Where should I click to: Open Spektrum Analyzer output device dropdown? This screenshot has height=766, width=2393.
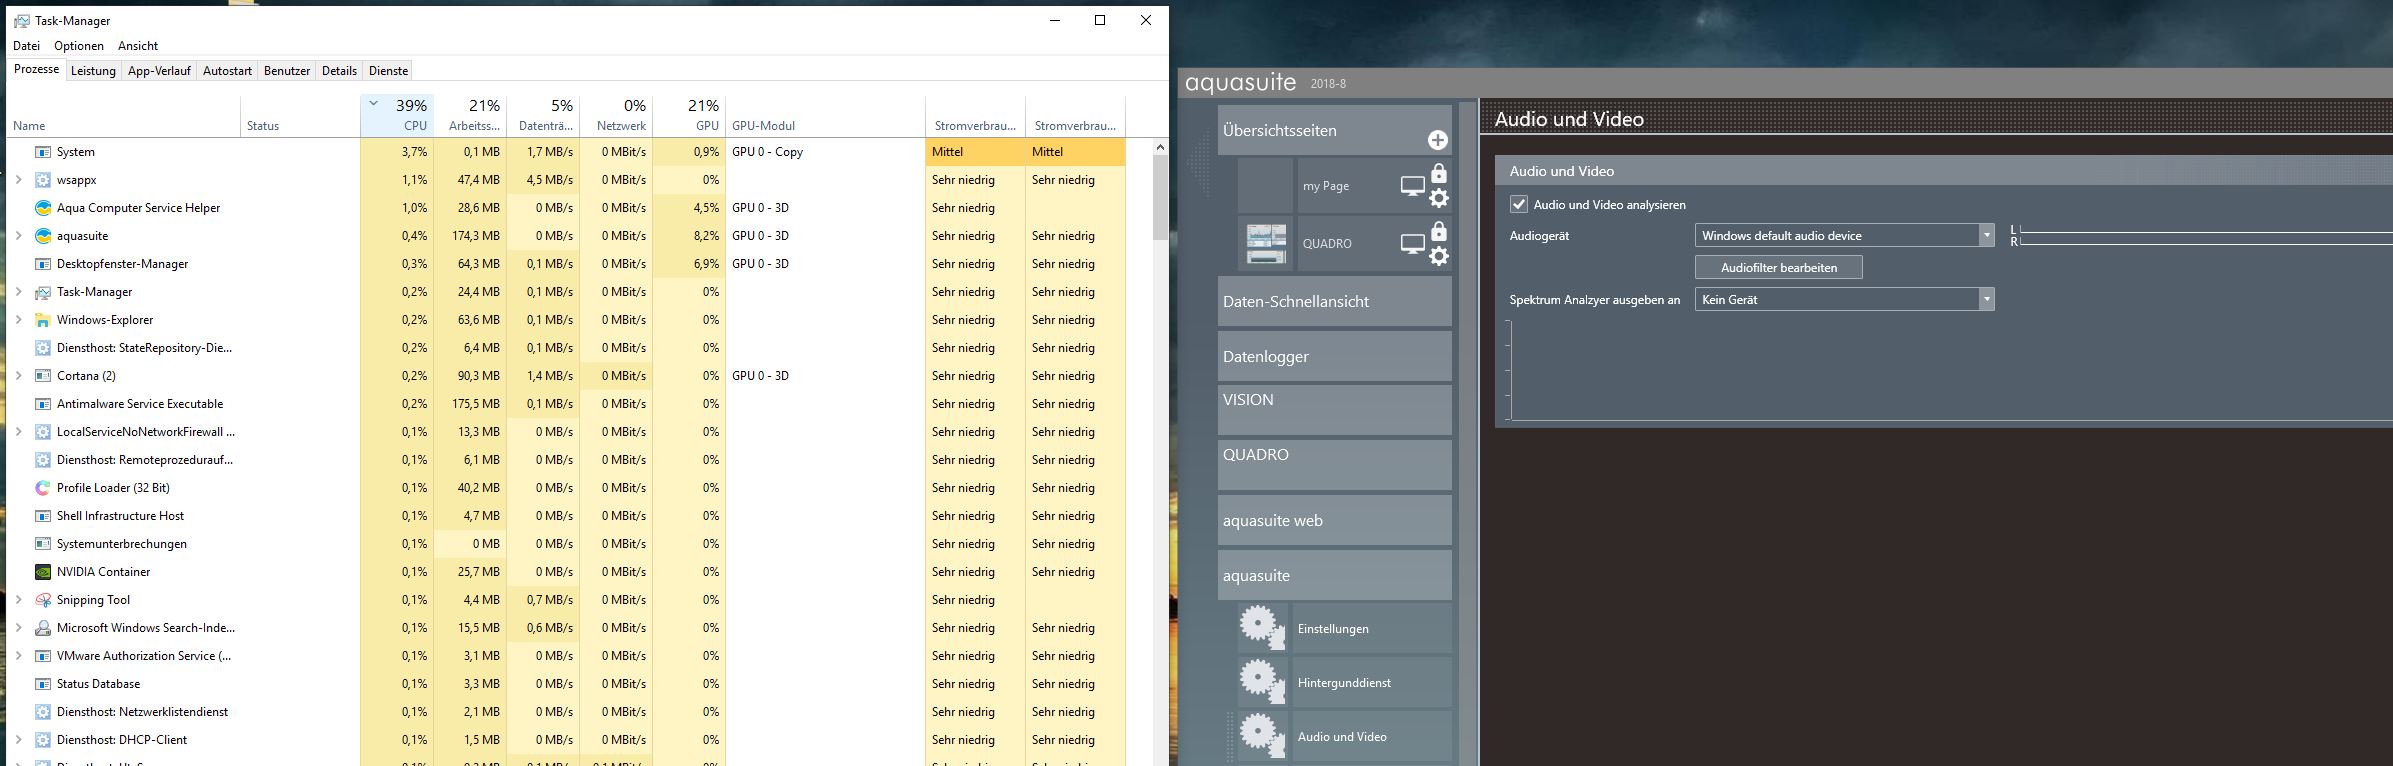(1986, 300)
